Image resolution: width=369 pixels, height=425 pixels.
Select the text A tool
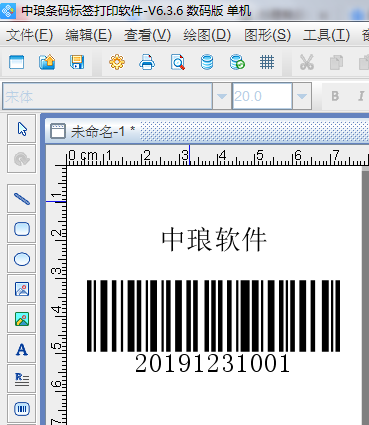(22, 349)
